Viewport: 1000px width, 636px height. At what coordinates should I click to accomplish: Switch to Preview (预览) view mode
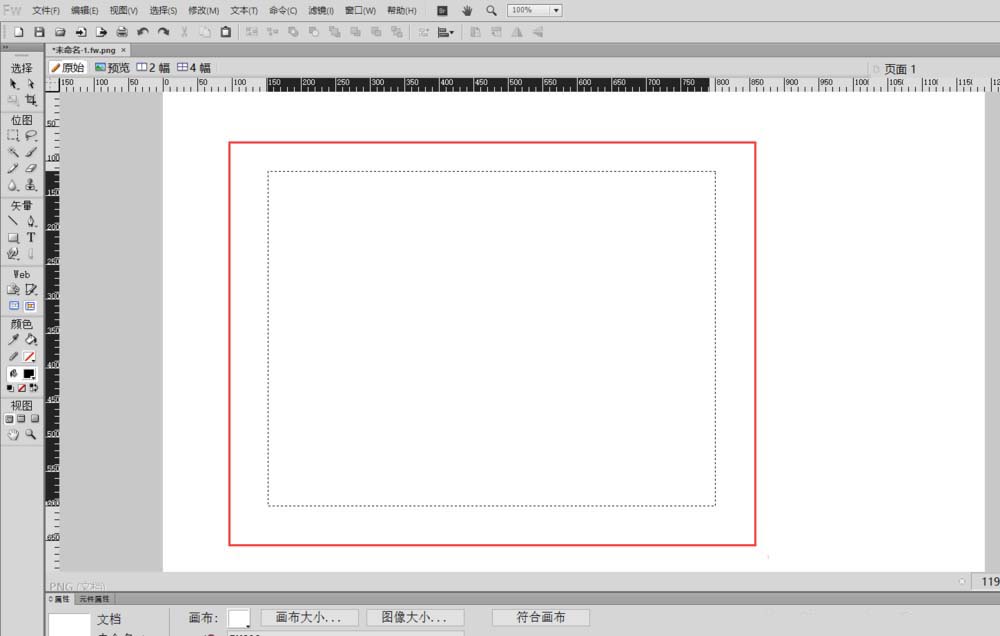click(x=112, y=68)
